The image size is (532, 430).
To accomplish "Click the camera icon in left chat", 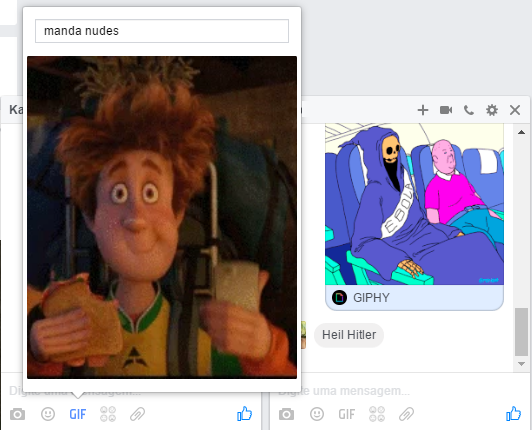I will click(17, 414).
